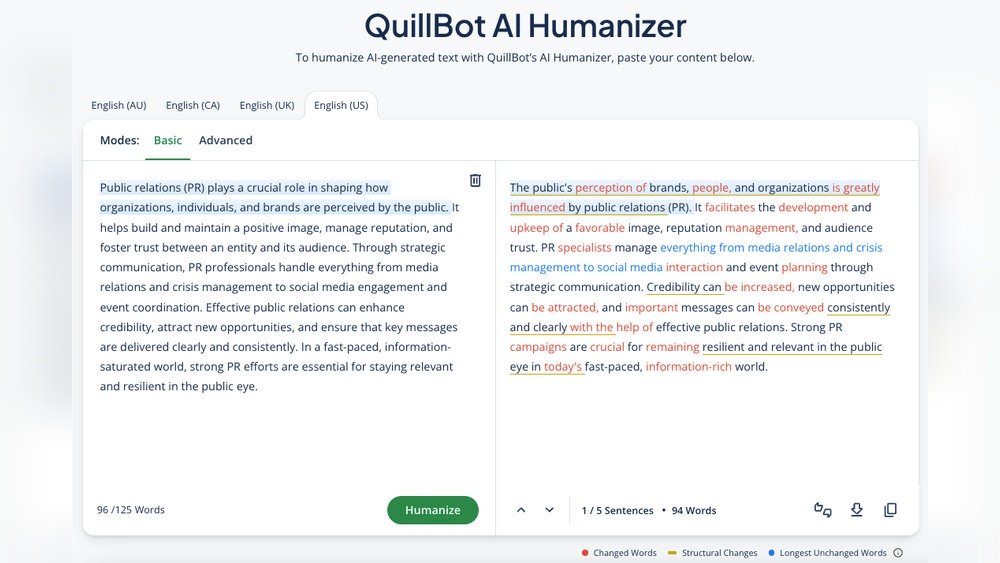The height and width of the screenshot is (563, 1000).
Task: Choose the English (UK) tab
Action: pyautogui.click(x=267, y=105)
